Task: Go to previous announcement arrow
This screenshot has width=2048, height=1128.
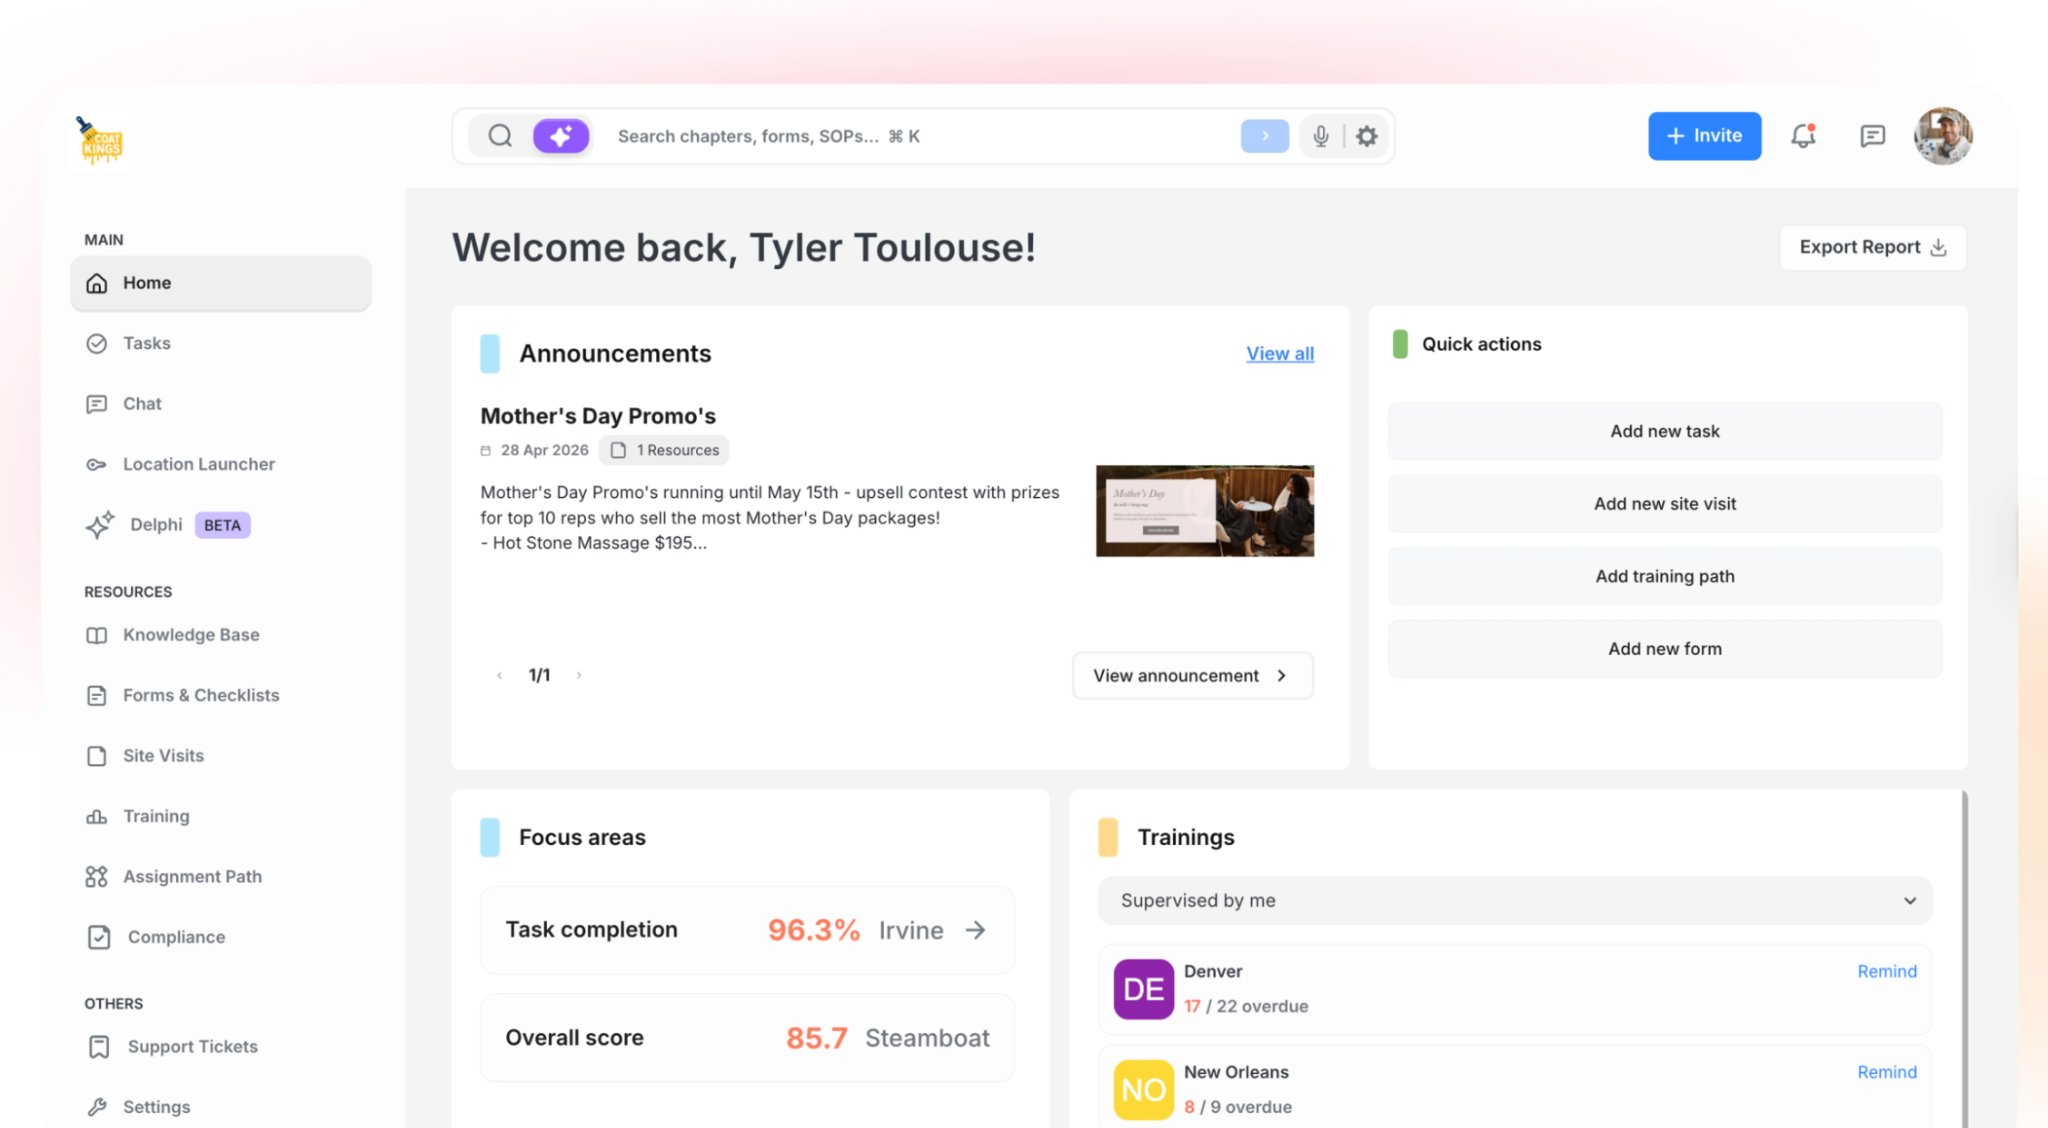Action: pos(499,676)
